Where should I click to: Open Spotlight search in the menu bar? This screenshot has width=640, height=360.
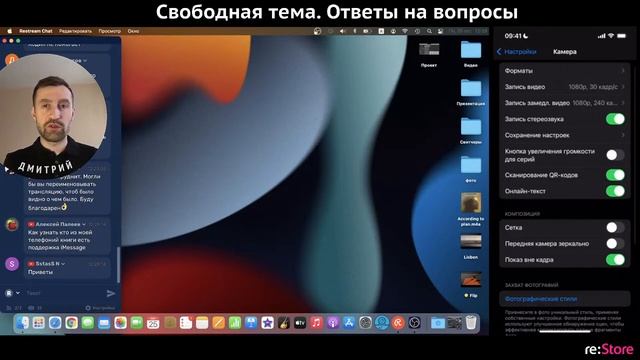pos(429,31)
